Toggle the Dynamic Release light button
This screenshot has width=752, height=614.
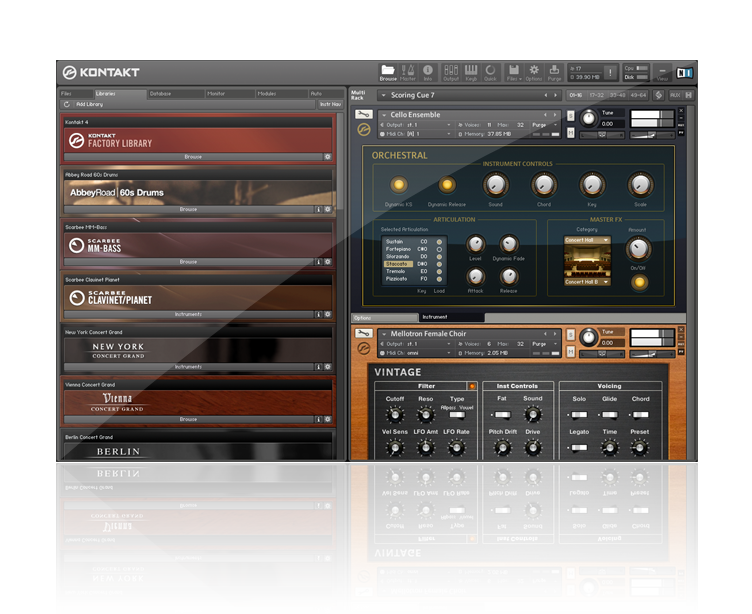(x=447, y=184)
